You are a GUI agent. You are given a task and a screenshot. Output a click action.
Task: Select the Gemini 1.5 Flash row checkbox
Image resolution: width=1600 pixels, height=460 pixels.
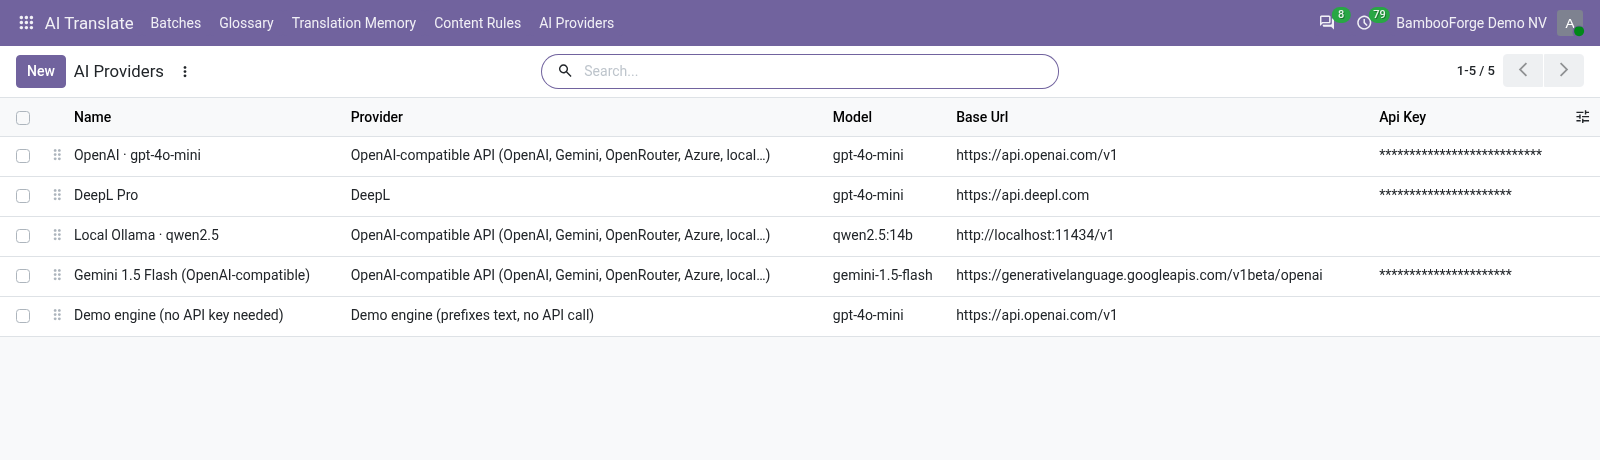pos(23,276)
